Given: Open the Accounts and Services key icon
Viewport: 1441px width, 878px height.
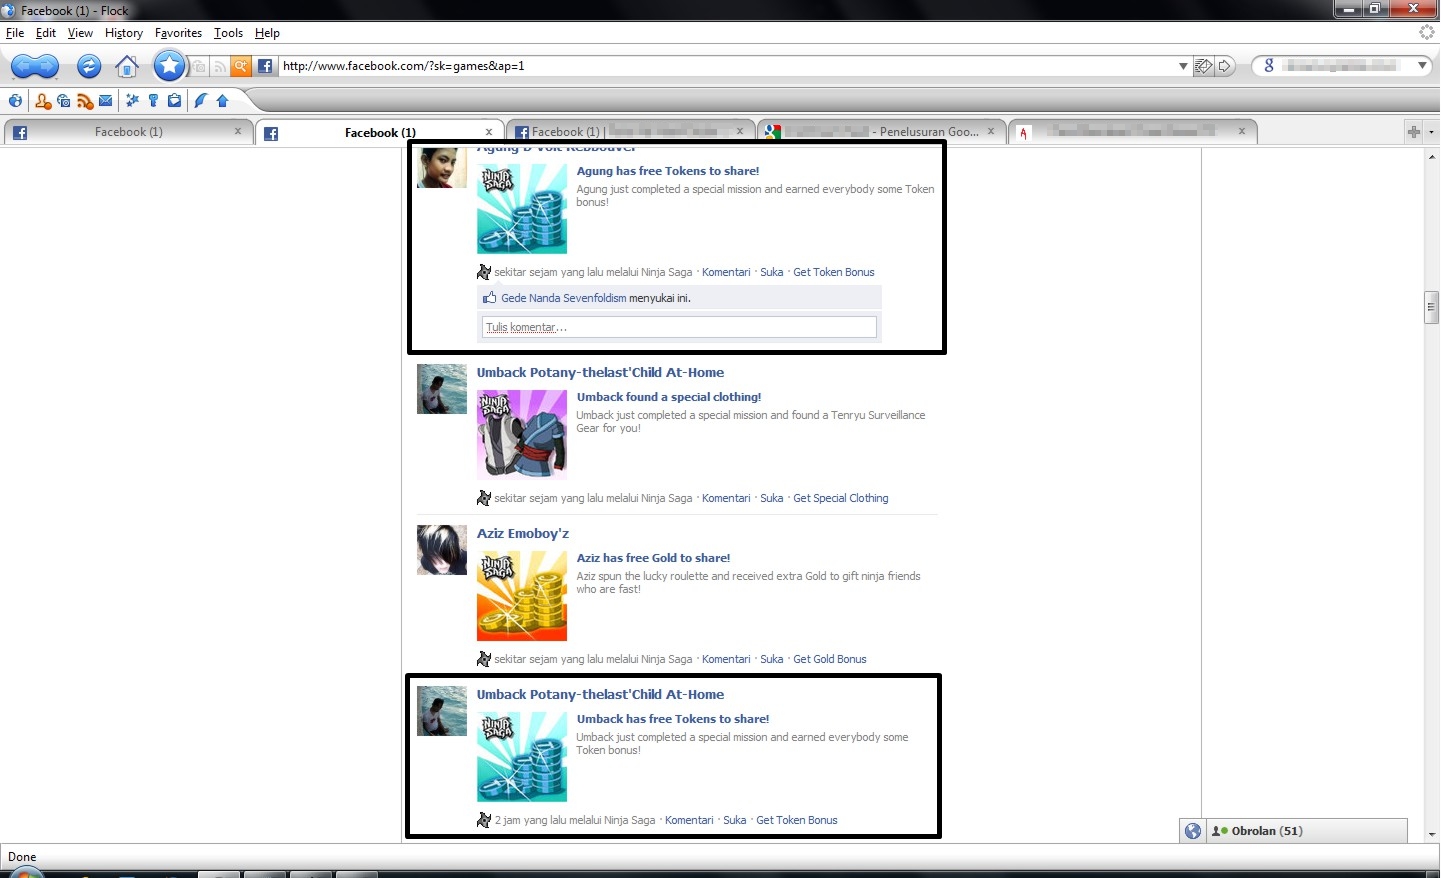Looking at the screenshot, I should coord(153,101).
